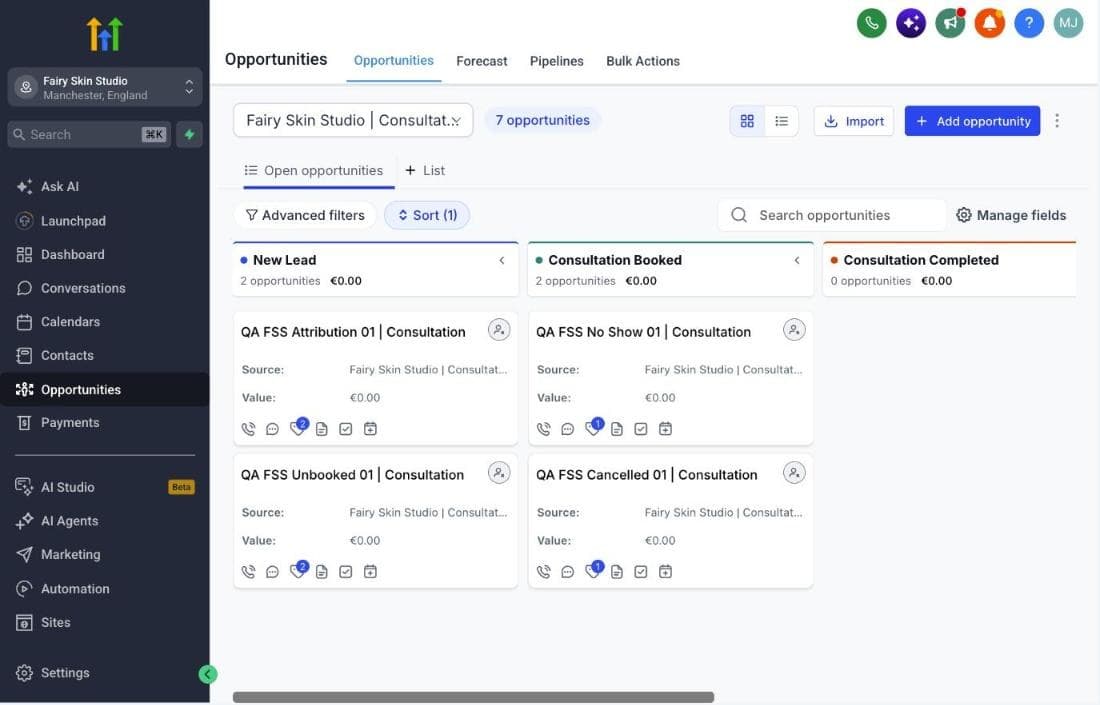Click the Add opportunity button
The width and height of the screenshot is (1100, 705).
click(972, 121)
